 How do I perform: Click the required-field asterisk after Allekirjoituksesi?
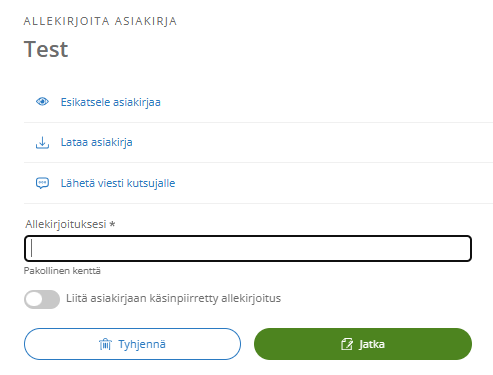tap(112, 224)
